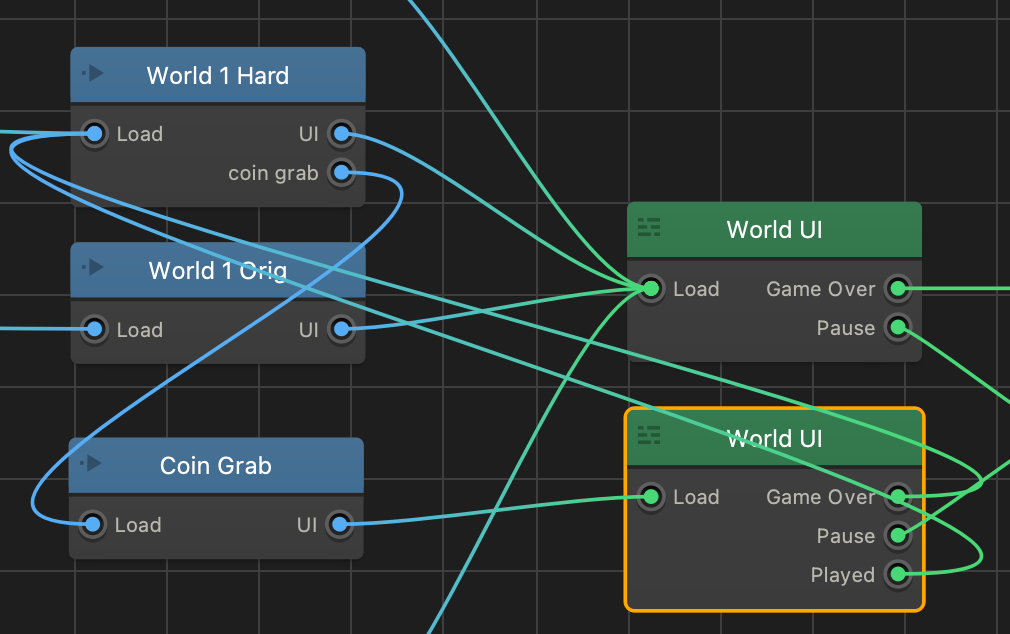
Task: Click the UI output port of World 1 Hard
Action: point(341,134)
